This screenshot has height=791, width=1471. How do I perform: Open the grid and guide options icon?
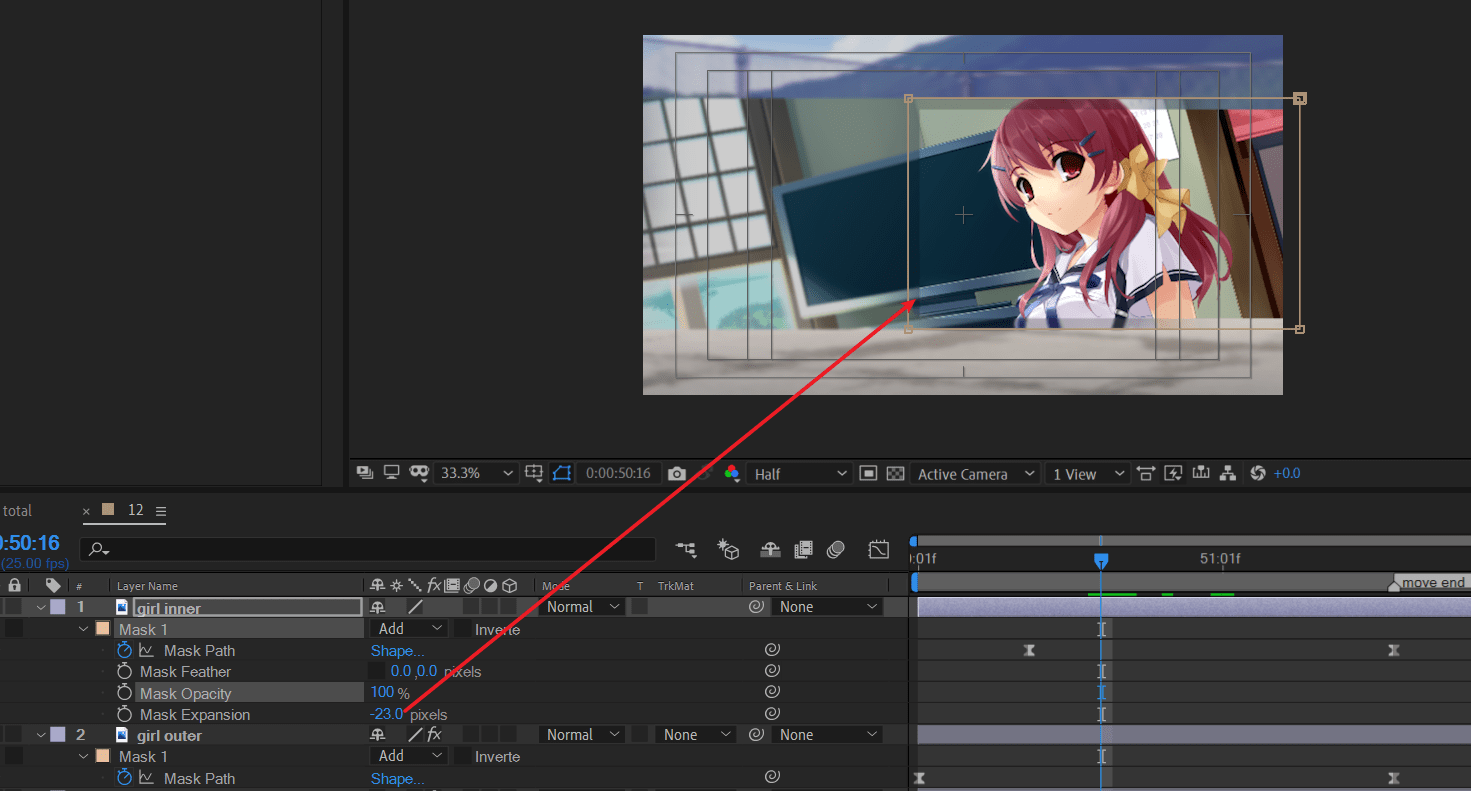click(534, 473)
